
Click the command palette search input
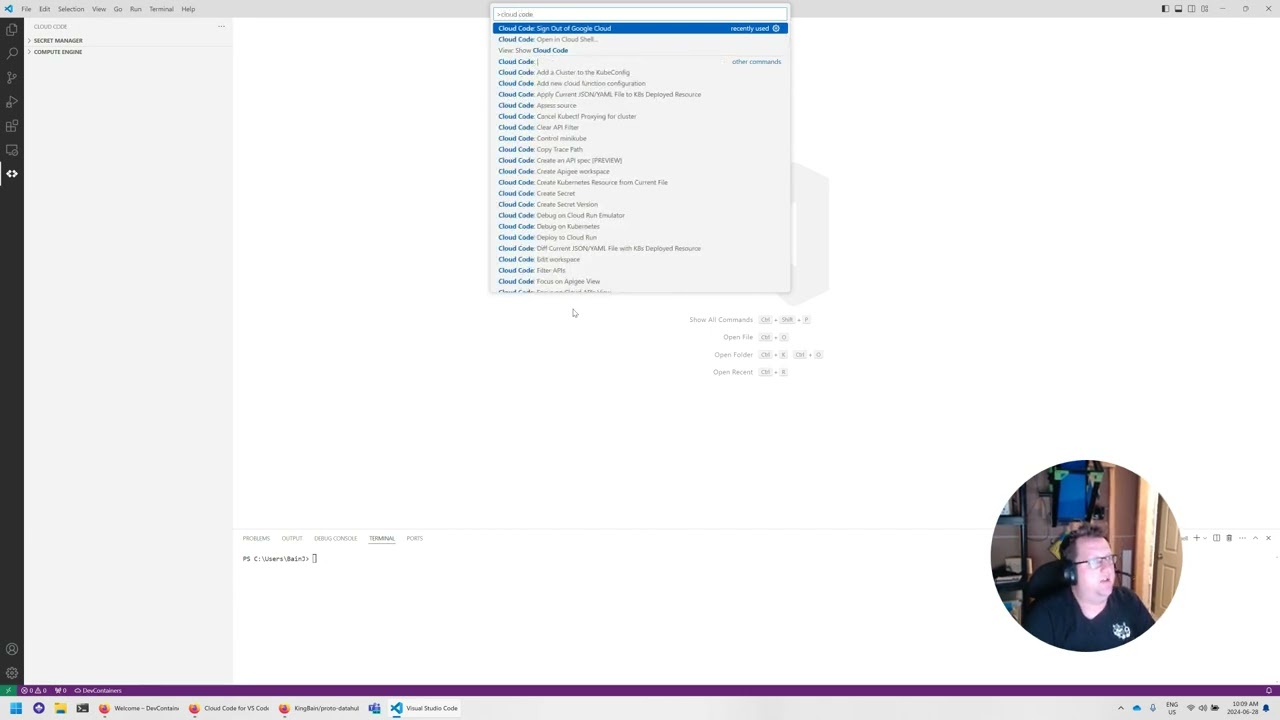click(640, 14)
